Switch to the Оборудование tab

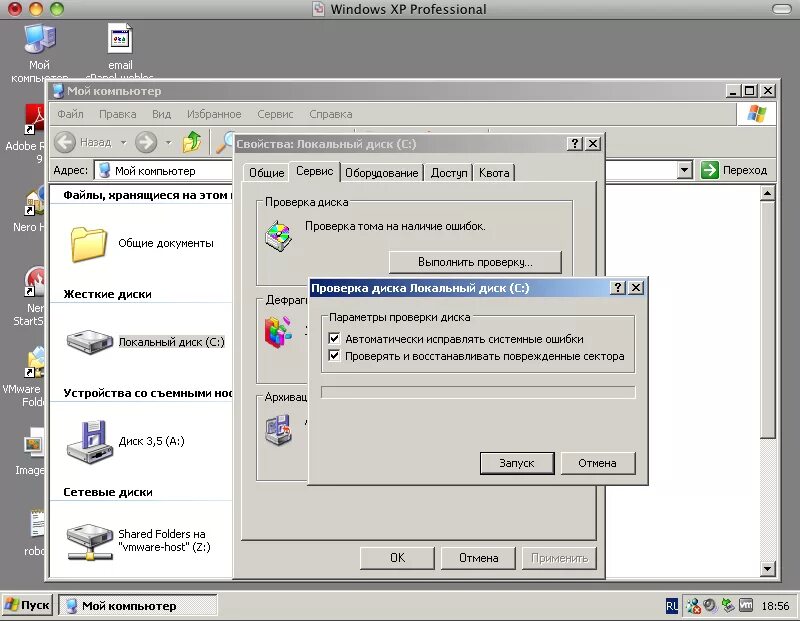tap(382, 173)
